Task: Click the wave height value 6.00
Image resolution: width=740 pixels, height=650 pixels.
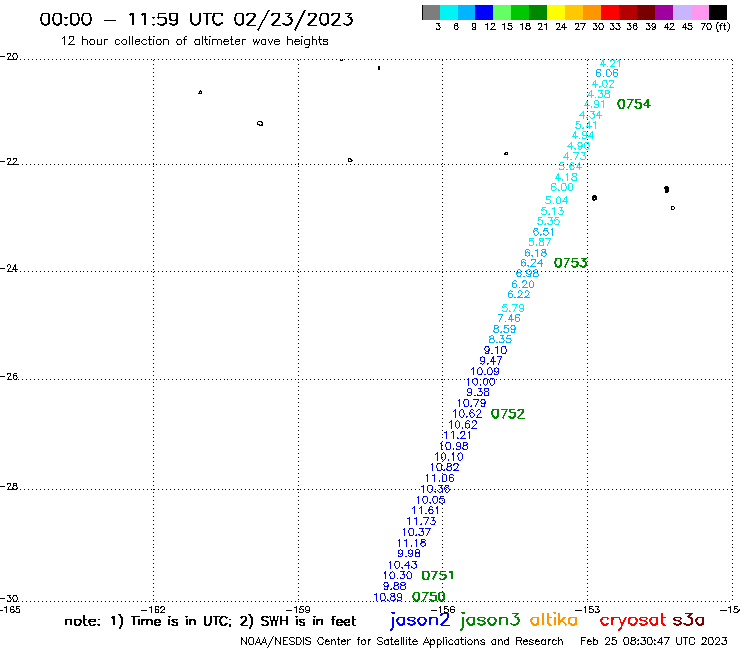Action: click(x=562, y=187)
